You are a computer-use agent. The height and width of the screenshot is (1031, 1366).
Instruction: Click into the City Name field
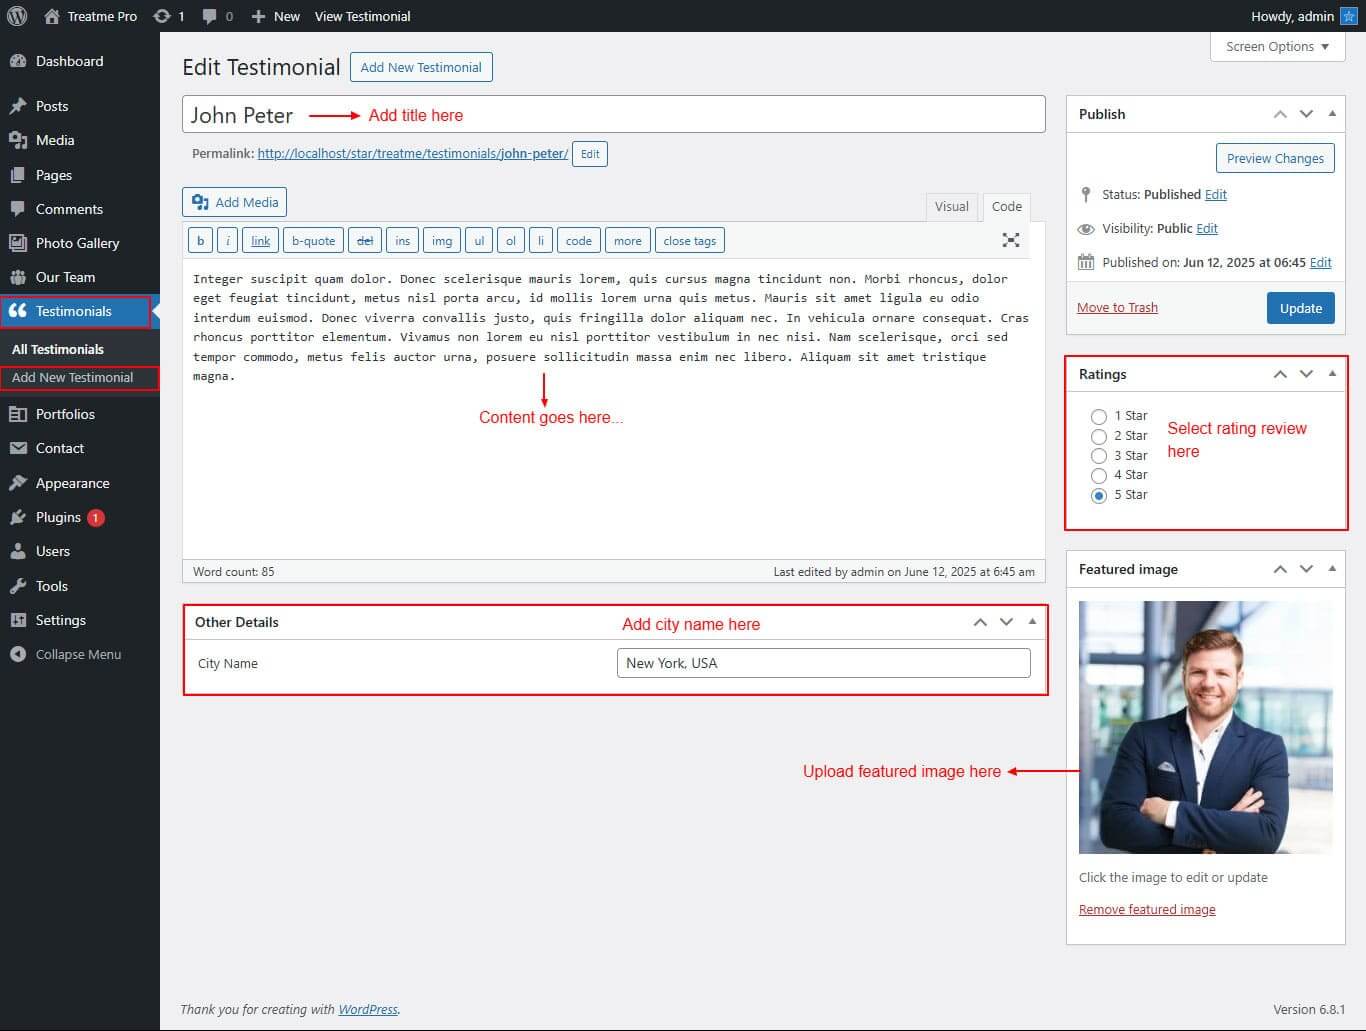pos(823,663)
